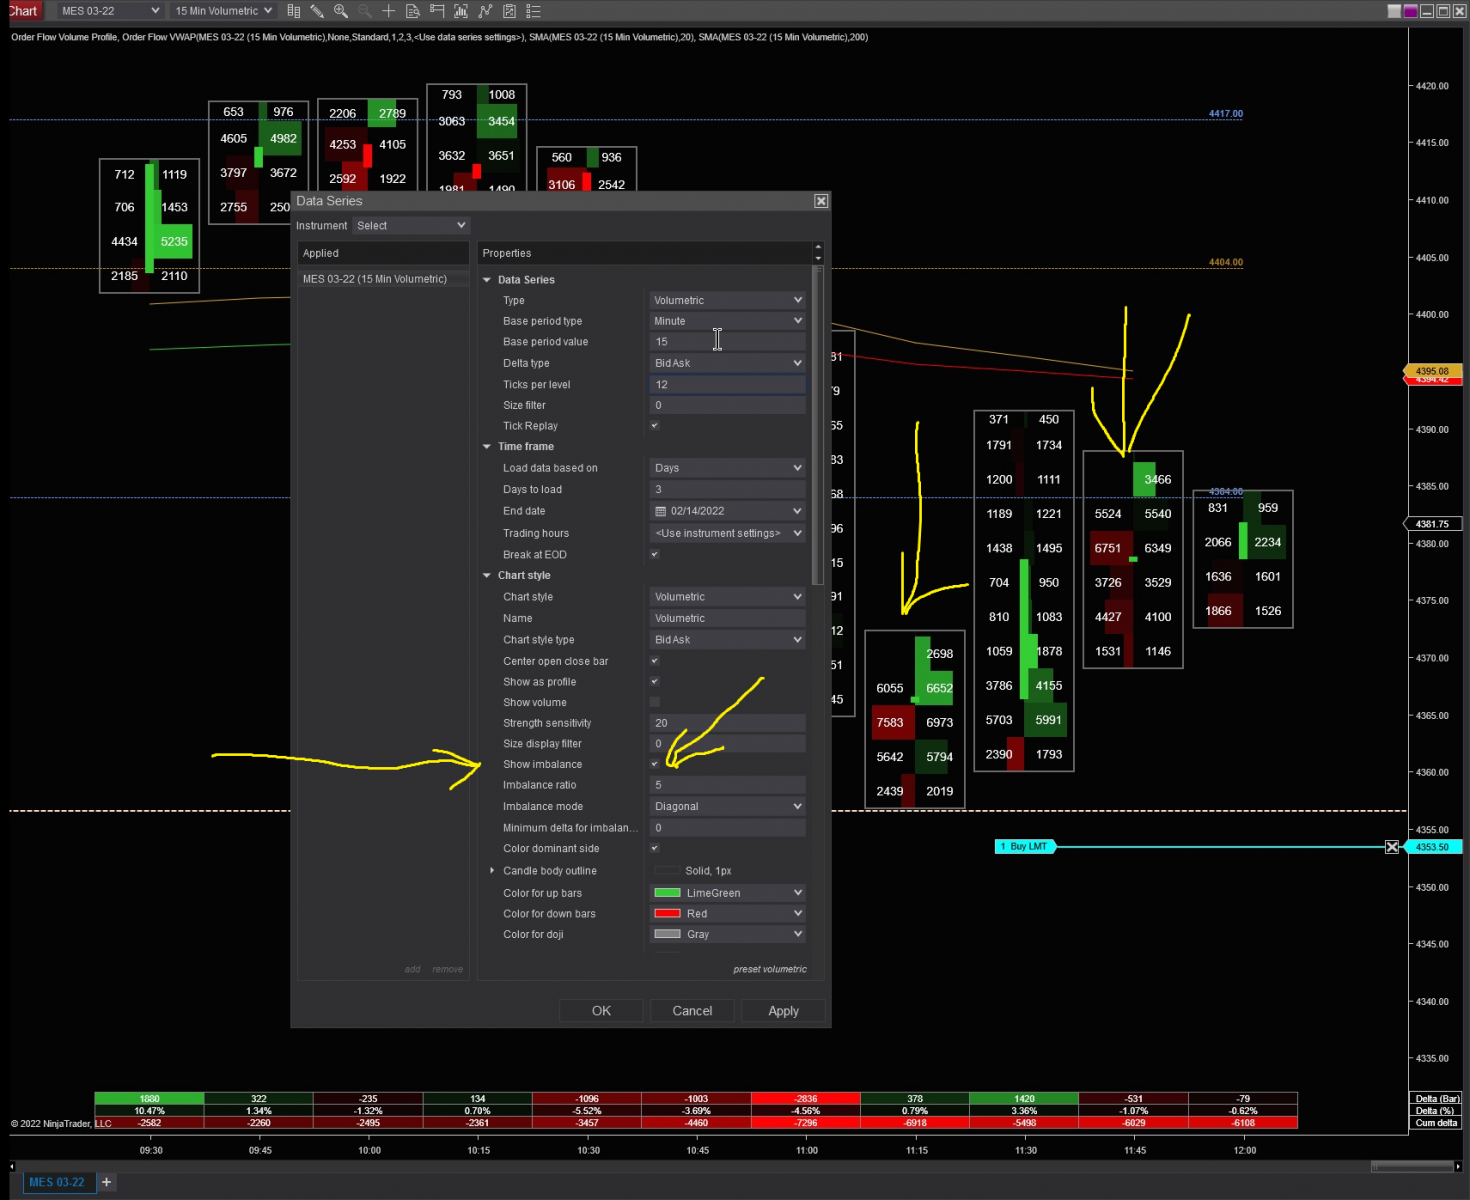Image resolution: width=1470 pixels, height=1200 pixels.
Task: Uncheck Center open close bar
Action: [x=655, y=661]
